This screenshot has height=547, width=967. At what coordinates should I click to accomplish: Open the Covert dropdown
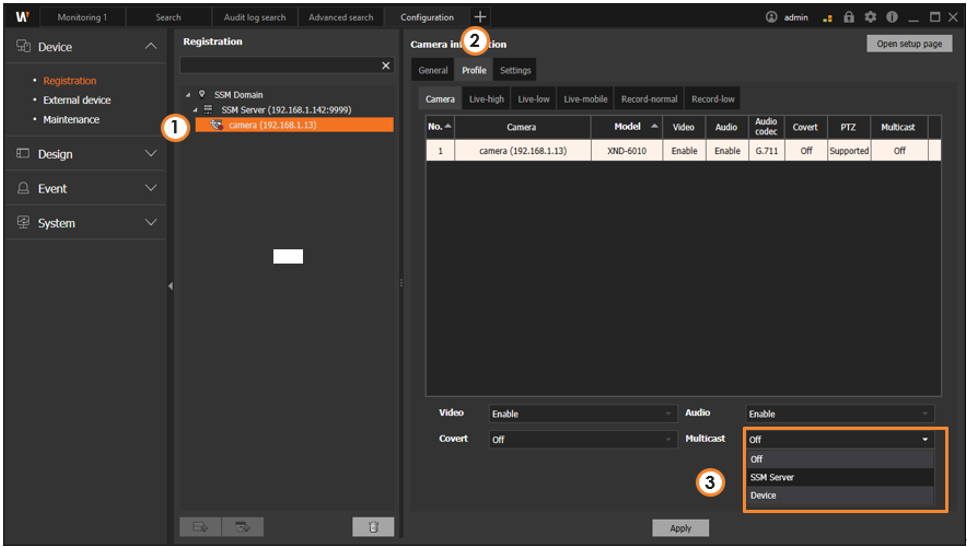pyautogui.click(x=583, y=439)
